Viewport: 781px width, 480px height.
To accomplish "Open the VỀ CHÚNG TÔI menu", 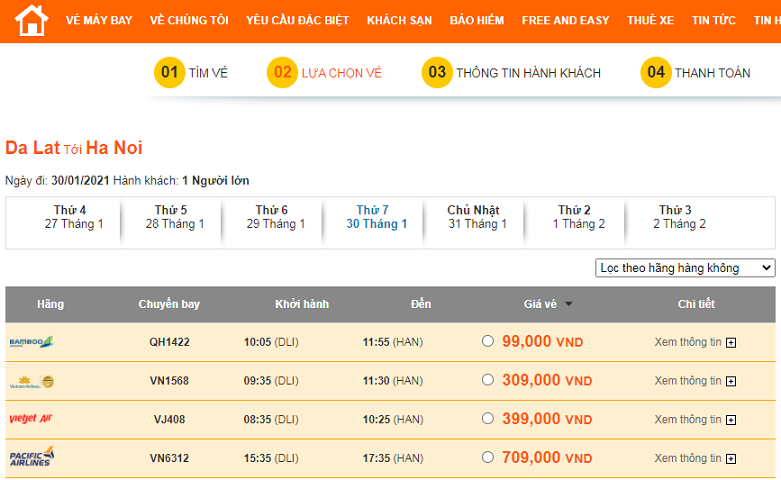I will pyautogui.click(x=189, y=20).
